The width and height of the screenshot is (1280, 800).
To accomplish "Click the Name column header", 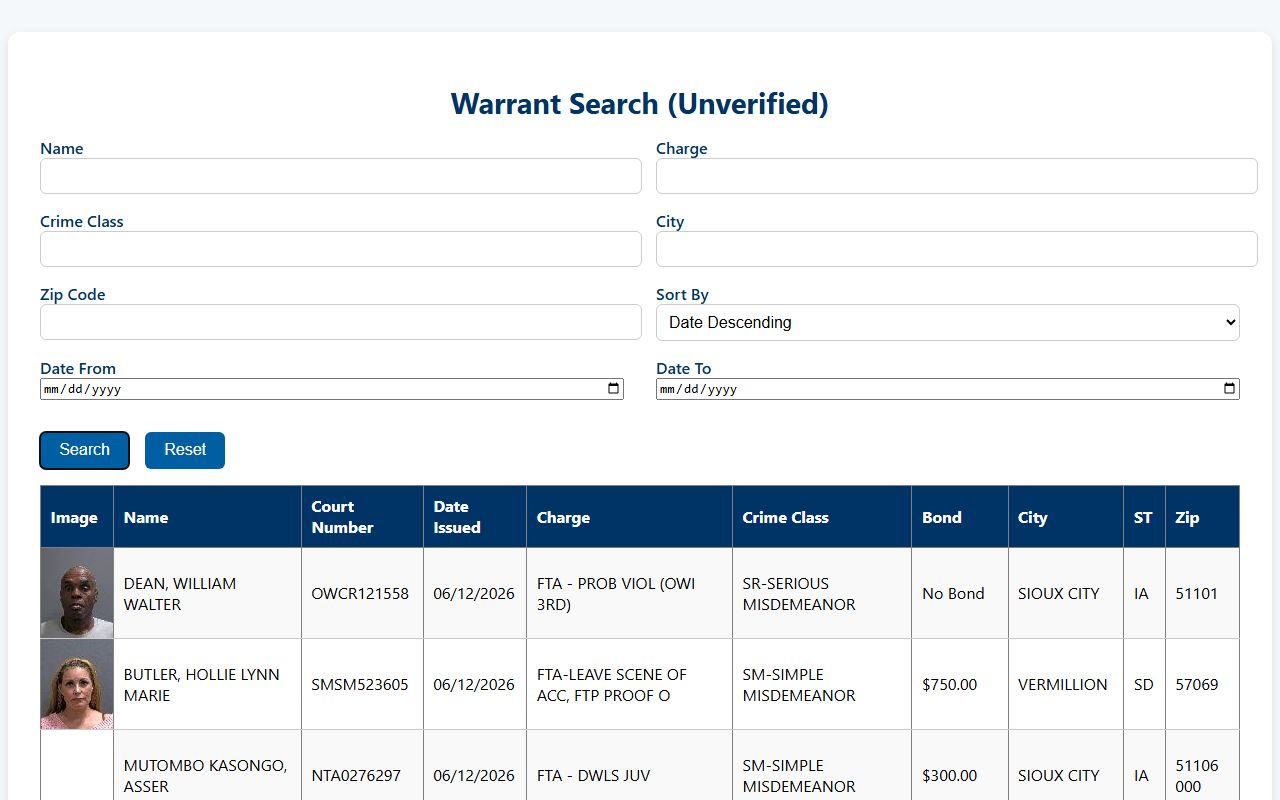I will pyautogui.click(x=207, y=517).
